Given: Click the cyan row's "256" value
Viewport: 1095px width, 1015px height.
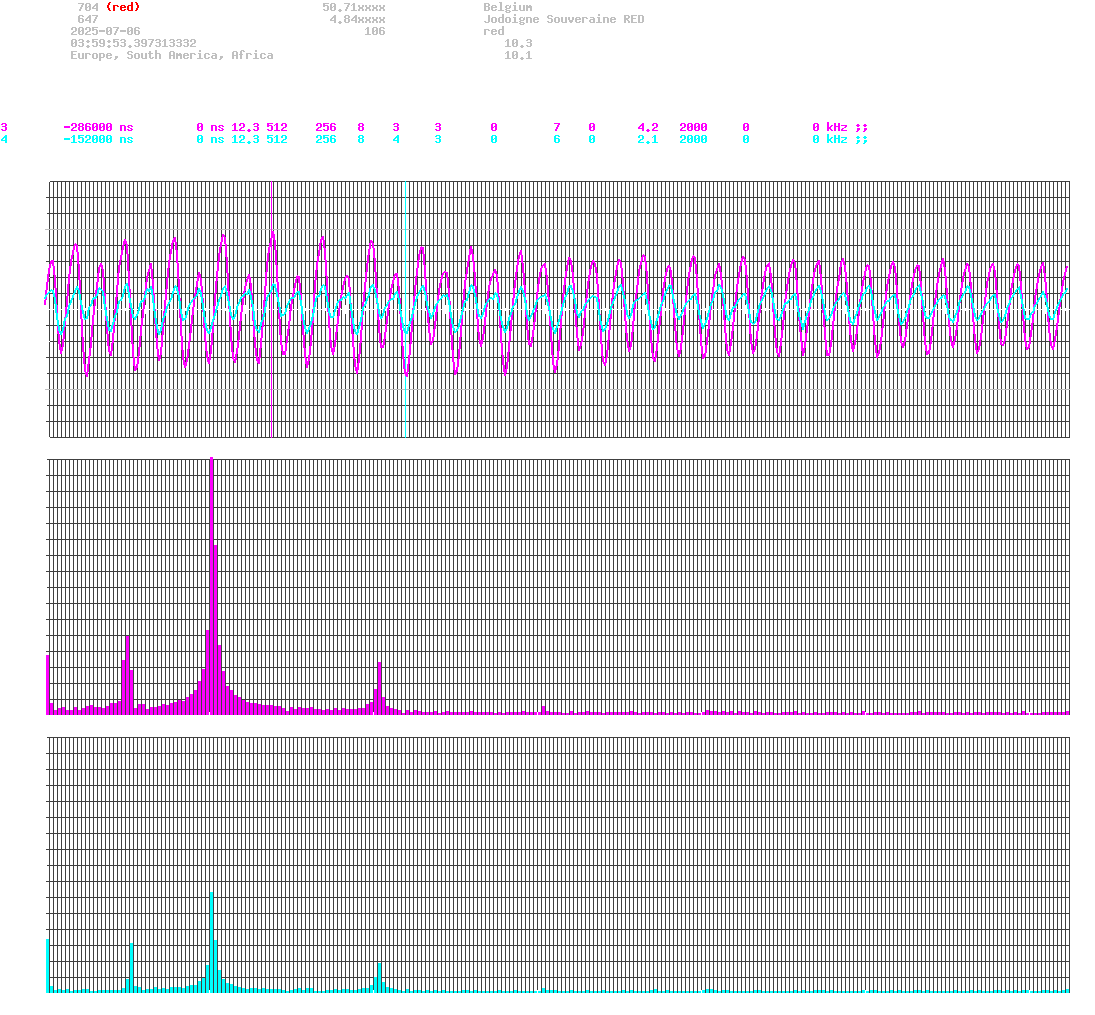Looking at the screenshot, I should click(326, 139).
